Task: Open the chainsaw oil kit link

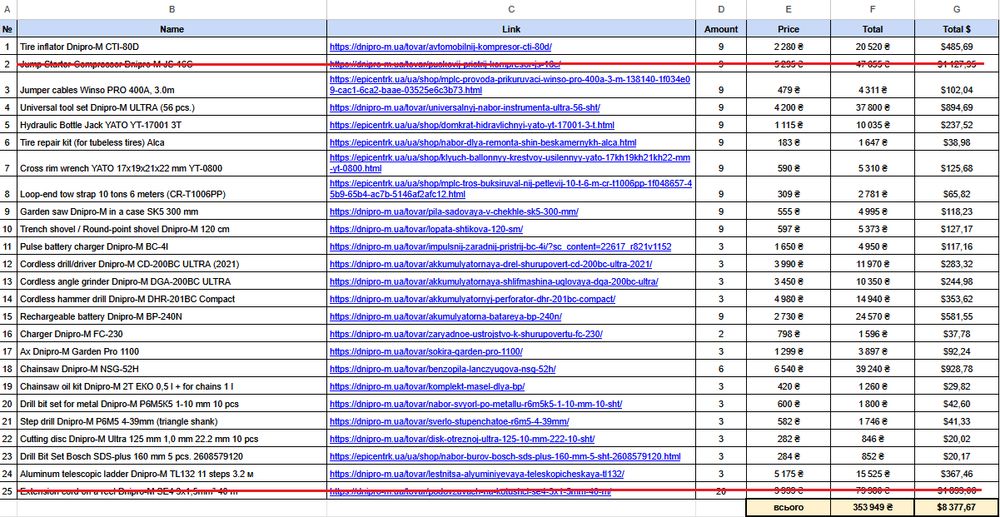Action: pos(427,386)
